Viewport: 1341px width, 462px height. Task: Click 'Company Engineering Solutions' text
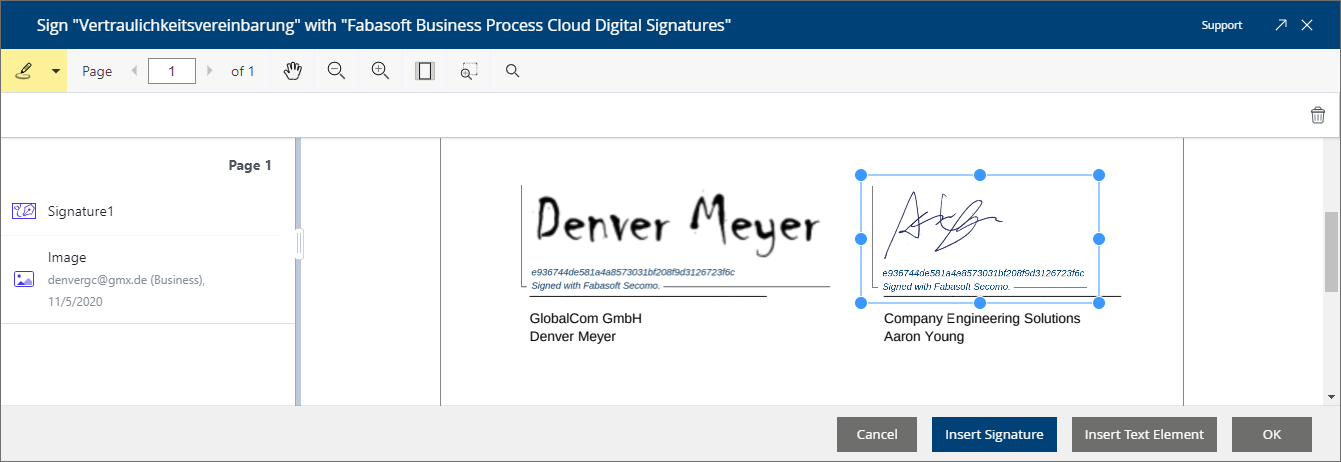pos(982,318)
